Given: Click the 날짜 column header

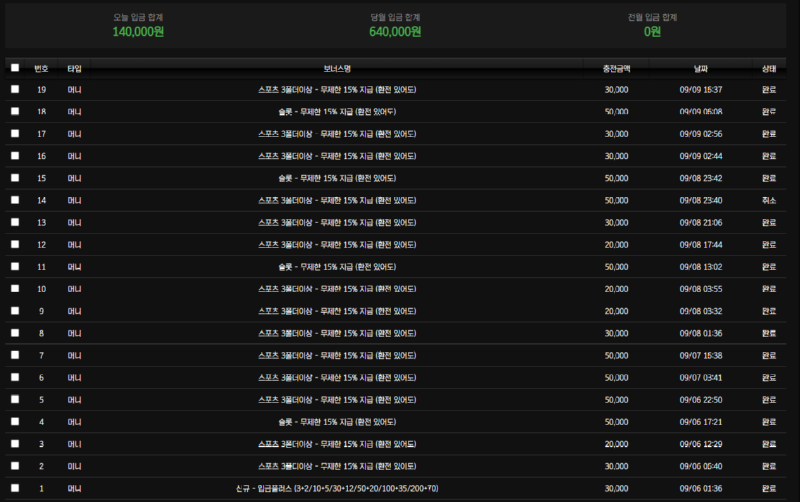Looking at the screenshot, I should coord(700,68).
